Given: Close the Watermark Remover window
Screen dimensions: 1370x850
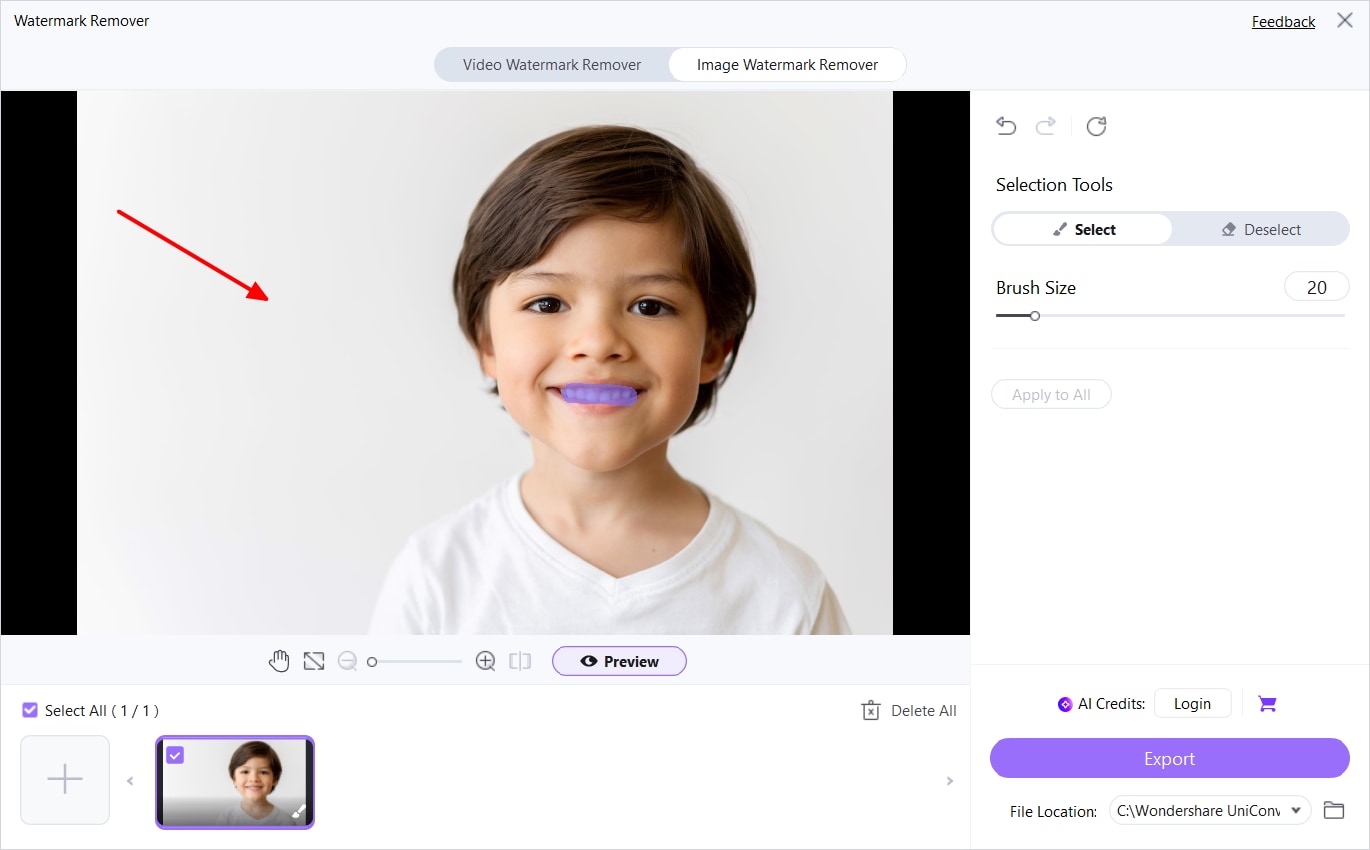Looking at the screenshot, I should (x=1345, y=20).
